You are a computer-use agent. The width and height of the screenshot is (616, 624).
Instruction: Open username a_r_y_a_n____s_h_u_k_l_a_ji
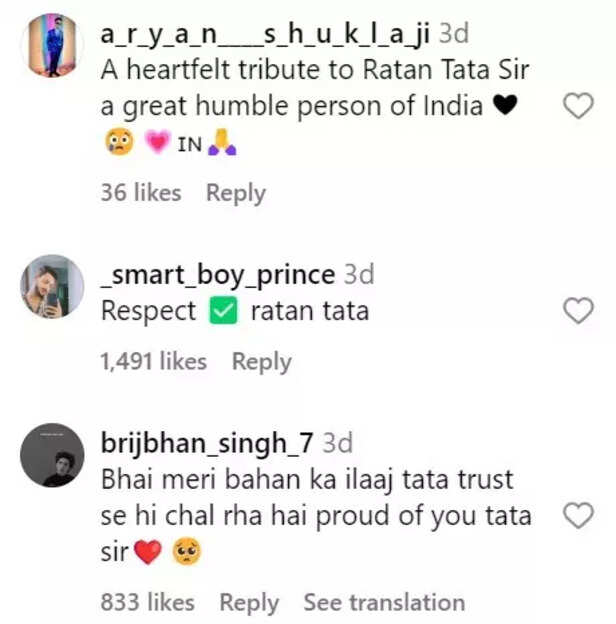coord(265,35)
